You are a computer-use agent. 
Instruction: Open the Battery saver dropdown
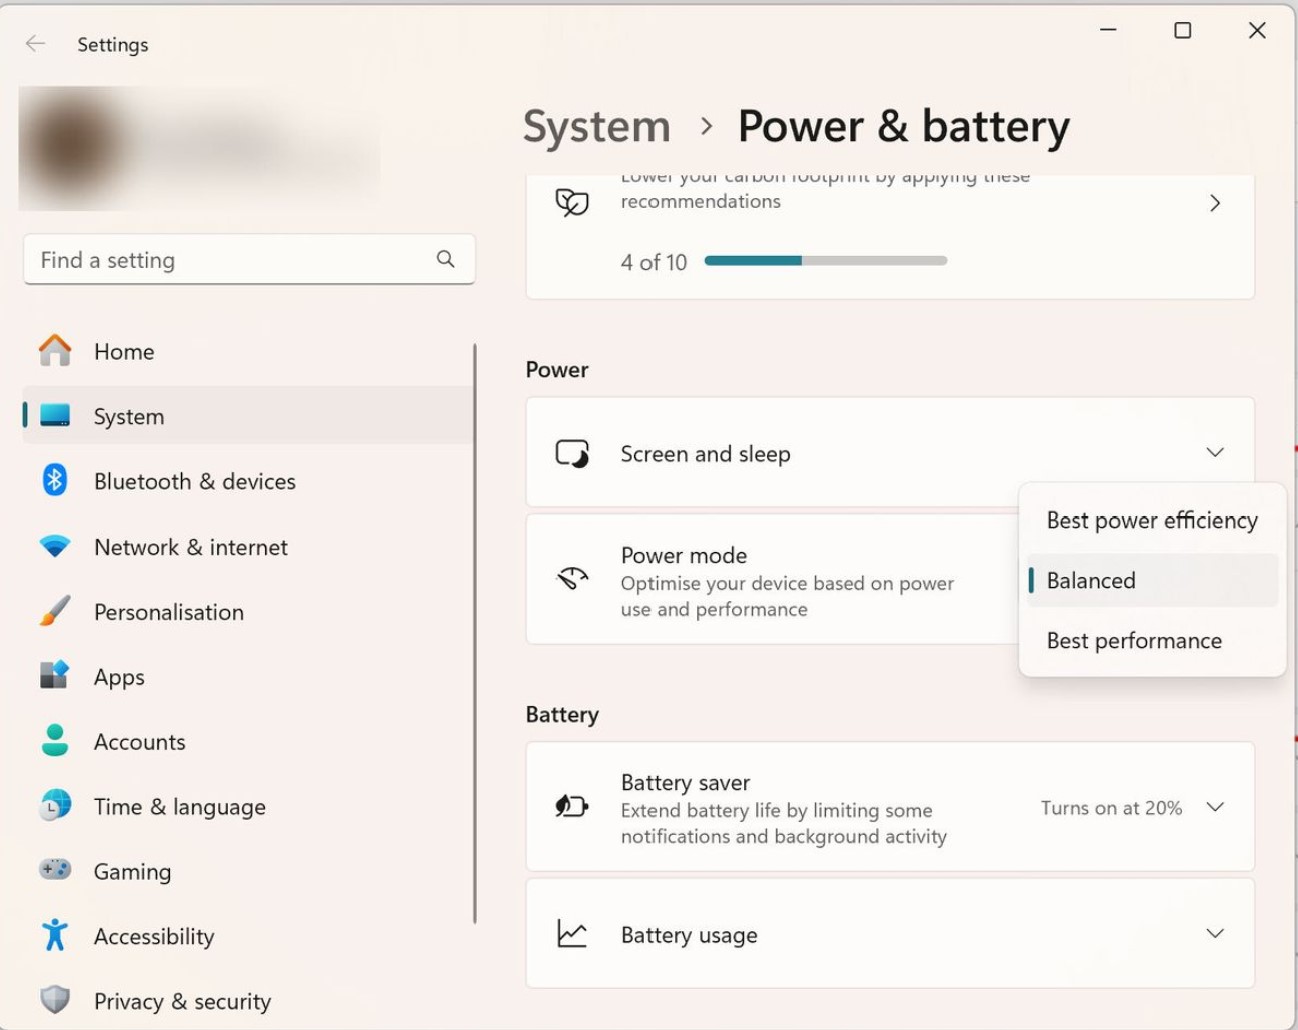(1215, 807)
